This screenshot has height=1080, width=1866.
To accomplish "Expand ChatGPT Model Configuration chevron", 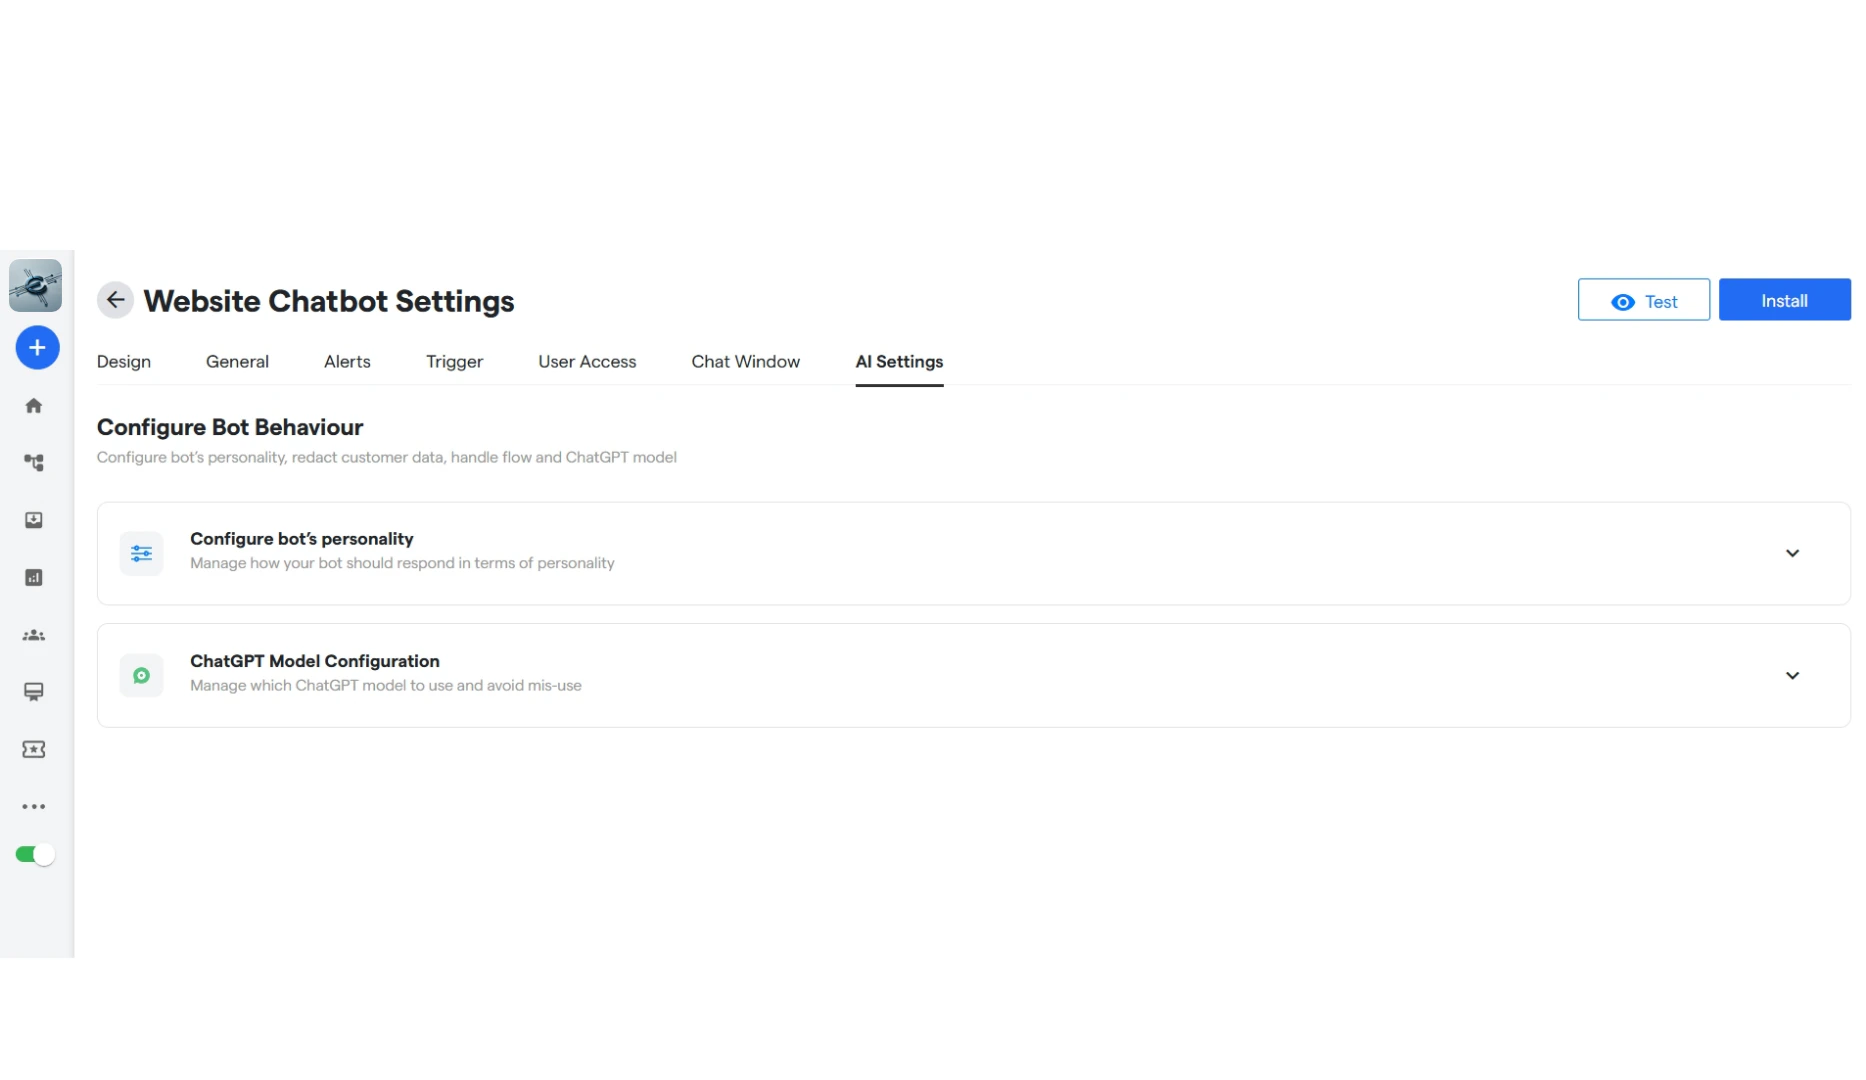I will click(1792, 676).
